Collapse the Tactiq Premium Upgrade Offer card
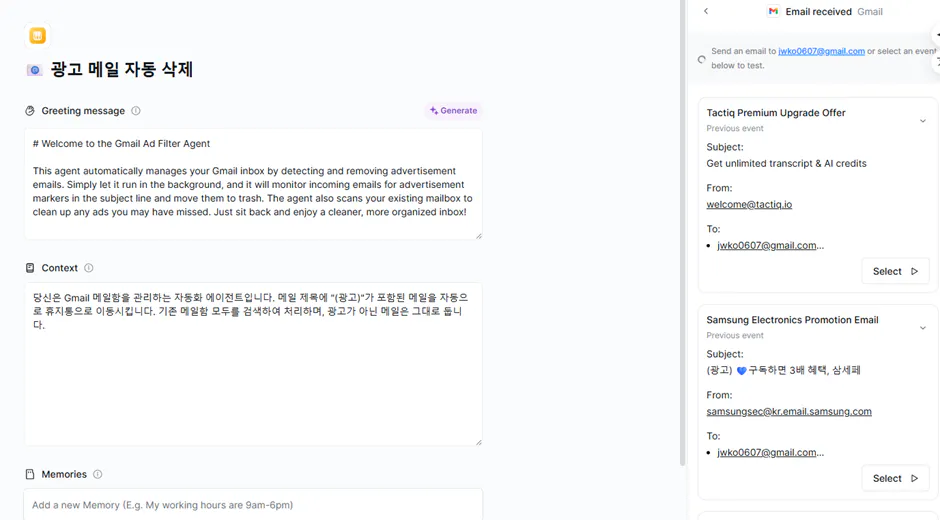Screen dimensions: 940x520 pos(923,121)
